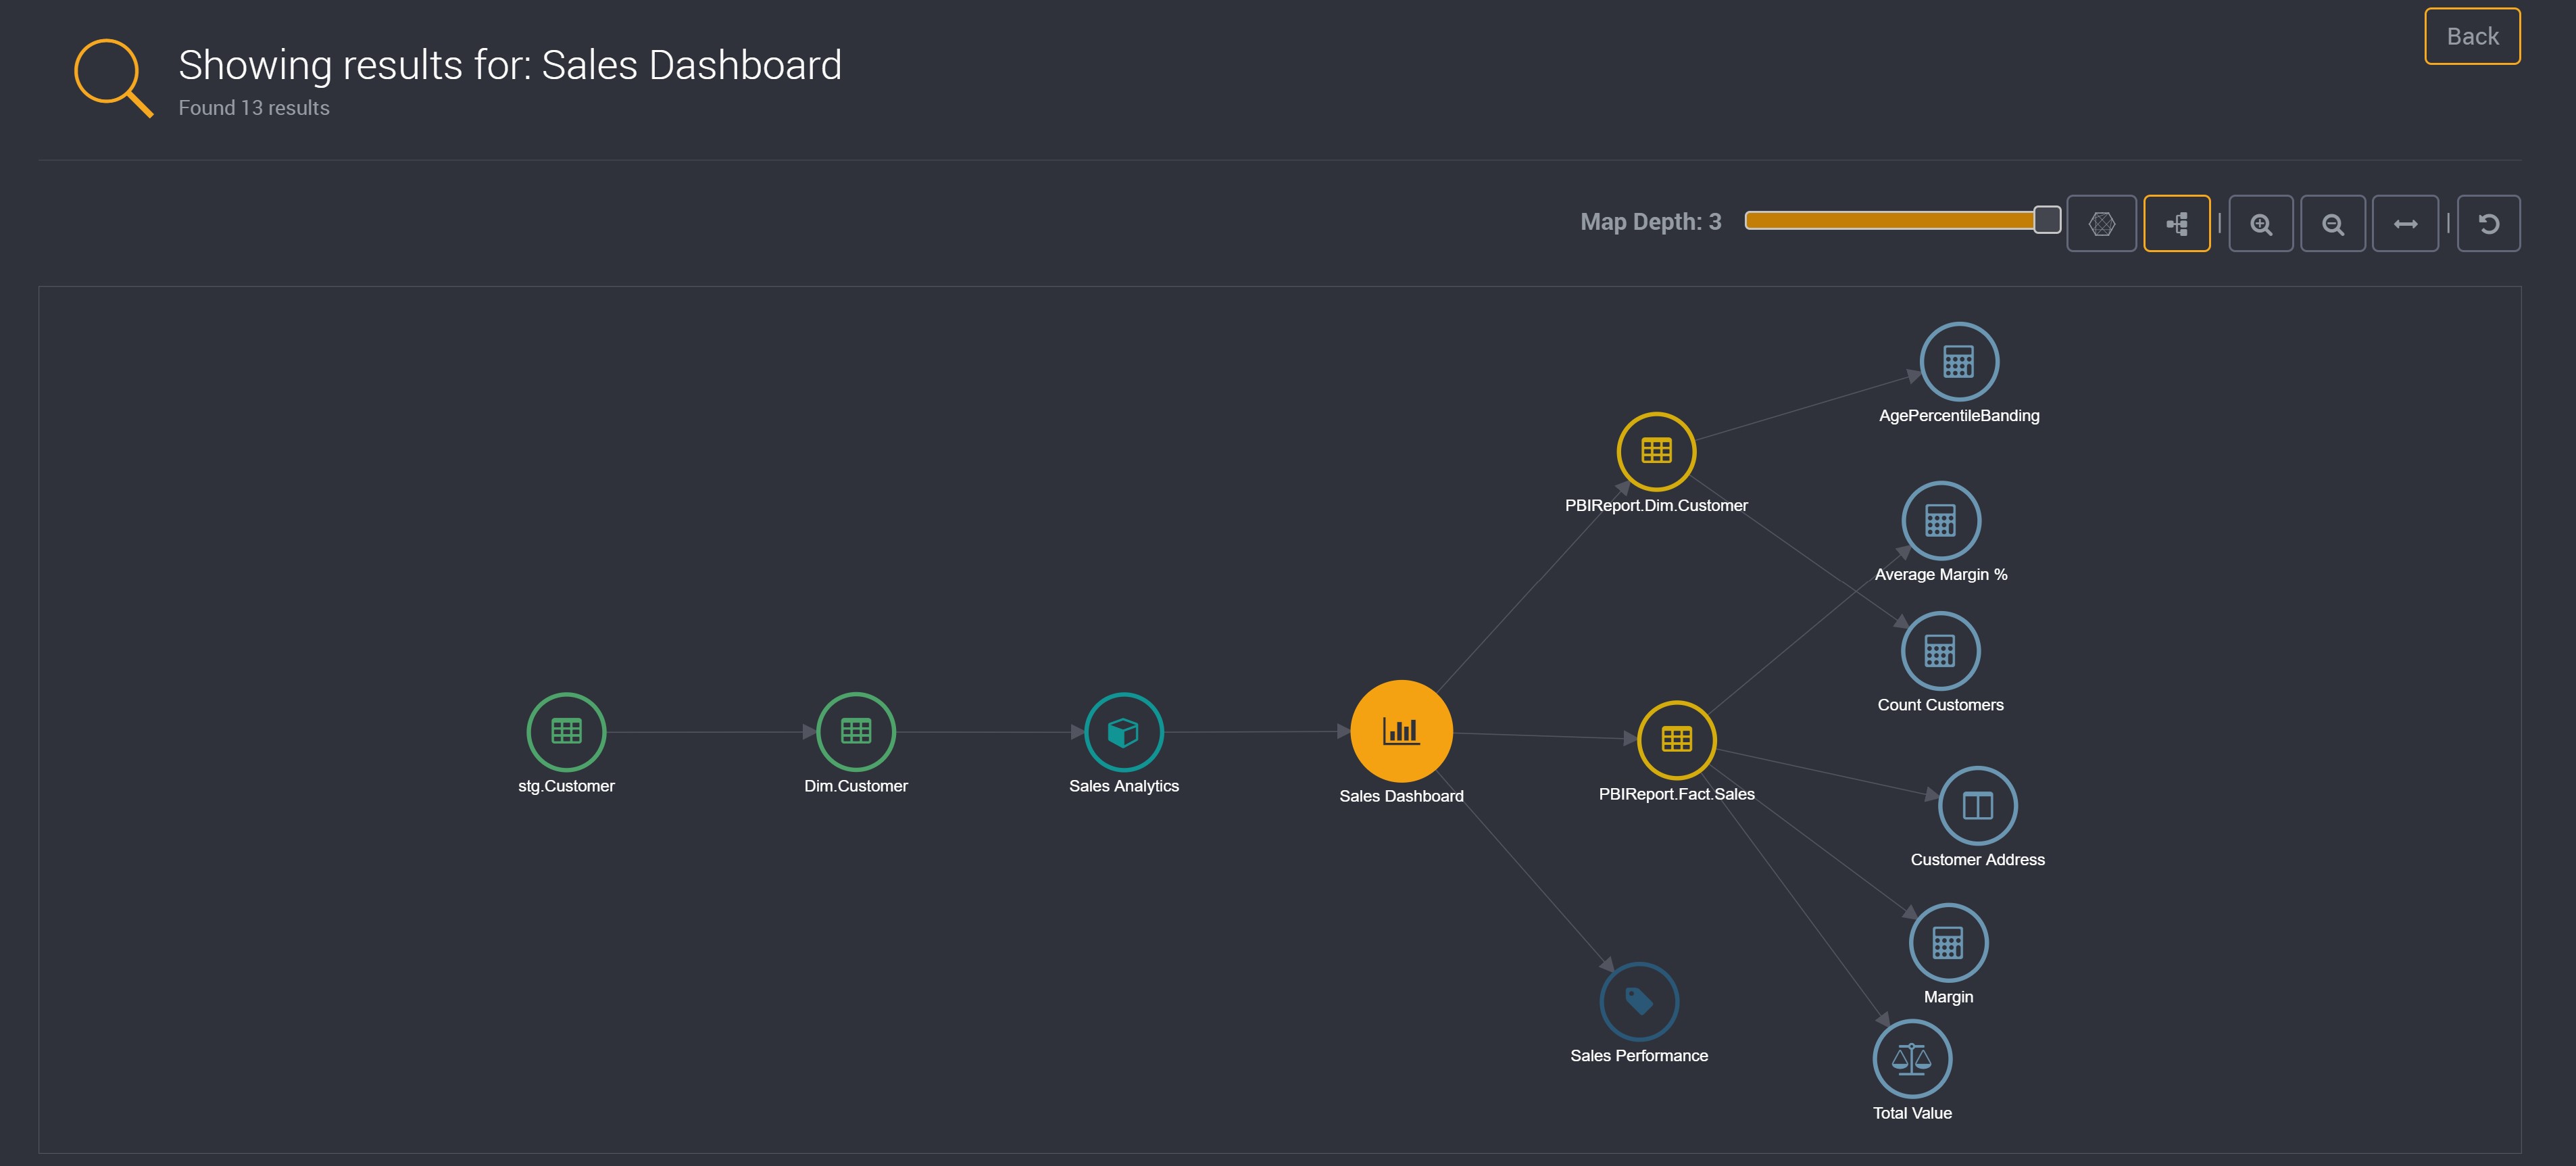The width and height of the screenshot is (2576, 1166).
Task: Click the 'PBIReport.Dim.Customer' label text
Action: pyautogui.click(x=1656, y=506)
